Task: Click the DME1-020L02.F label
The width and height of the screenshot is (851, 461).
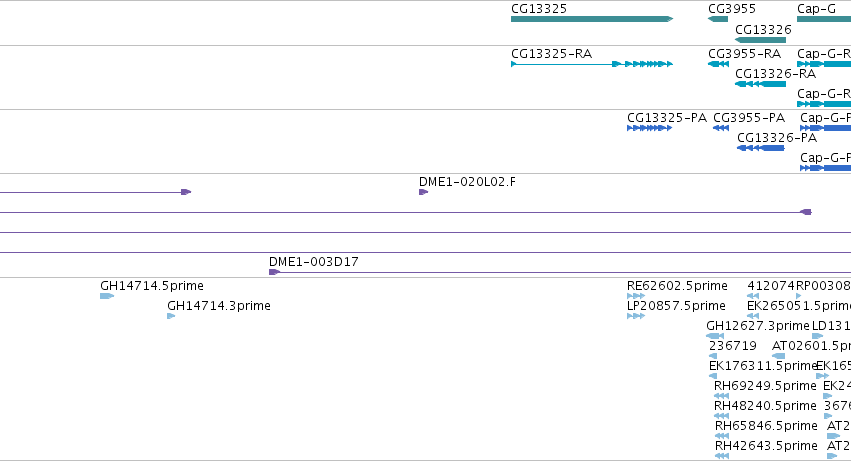Action: pos(467,182)
